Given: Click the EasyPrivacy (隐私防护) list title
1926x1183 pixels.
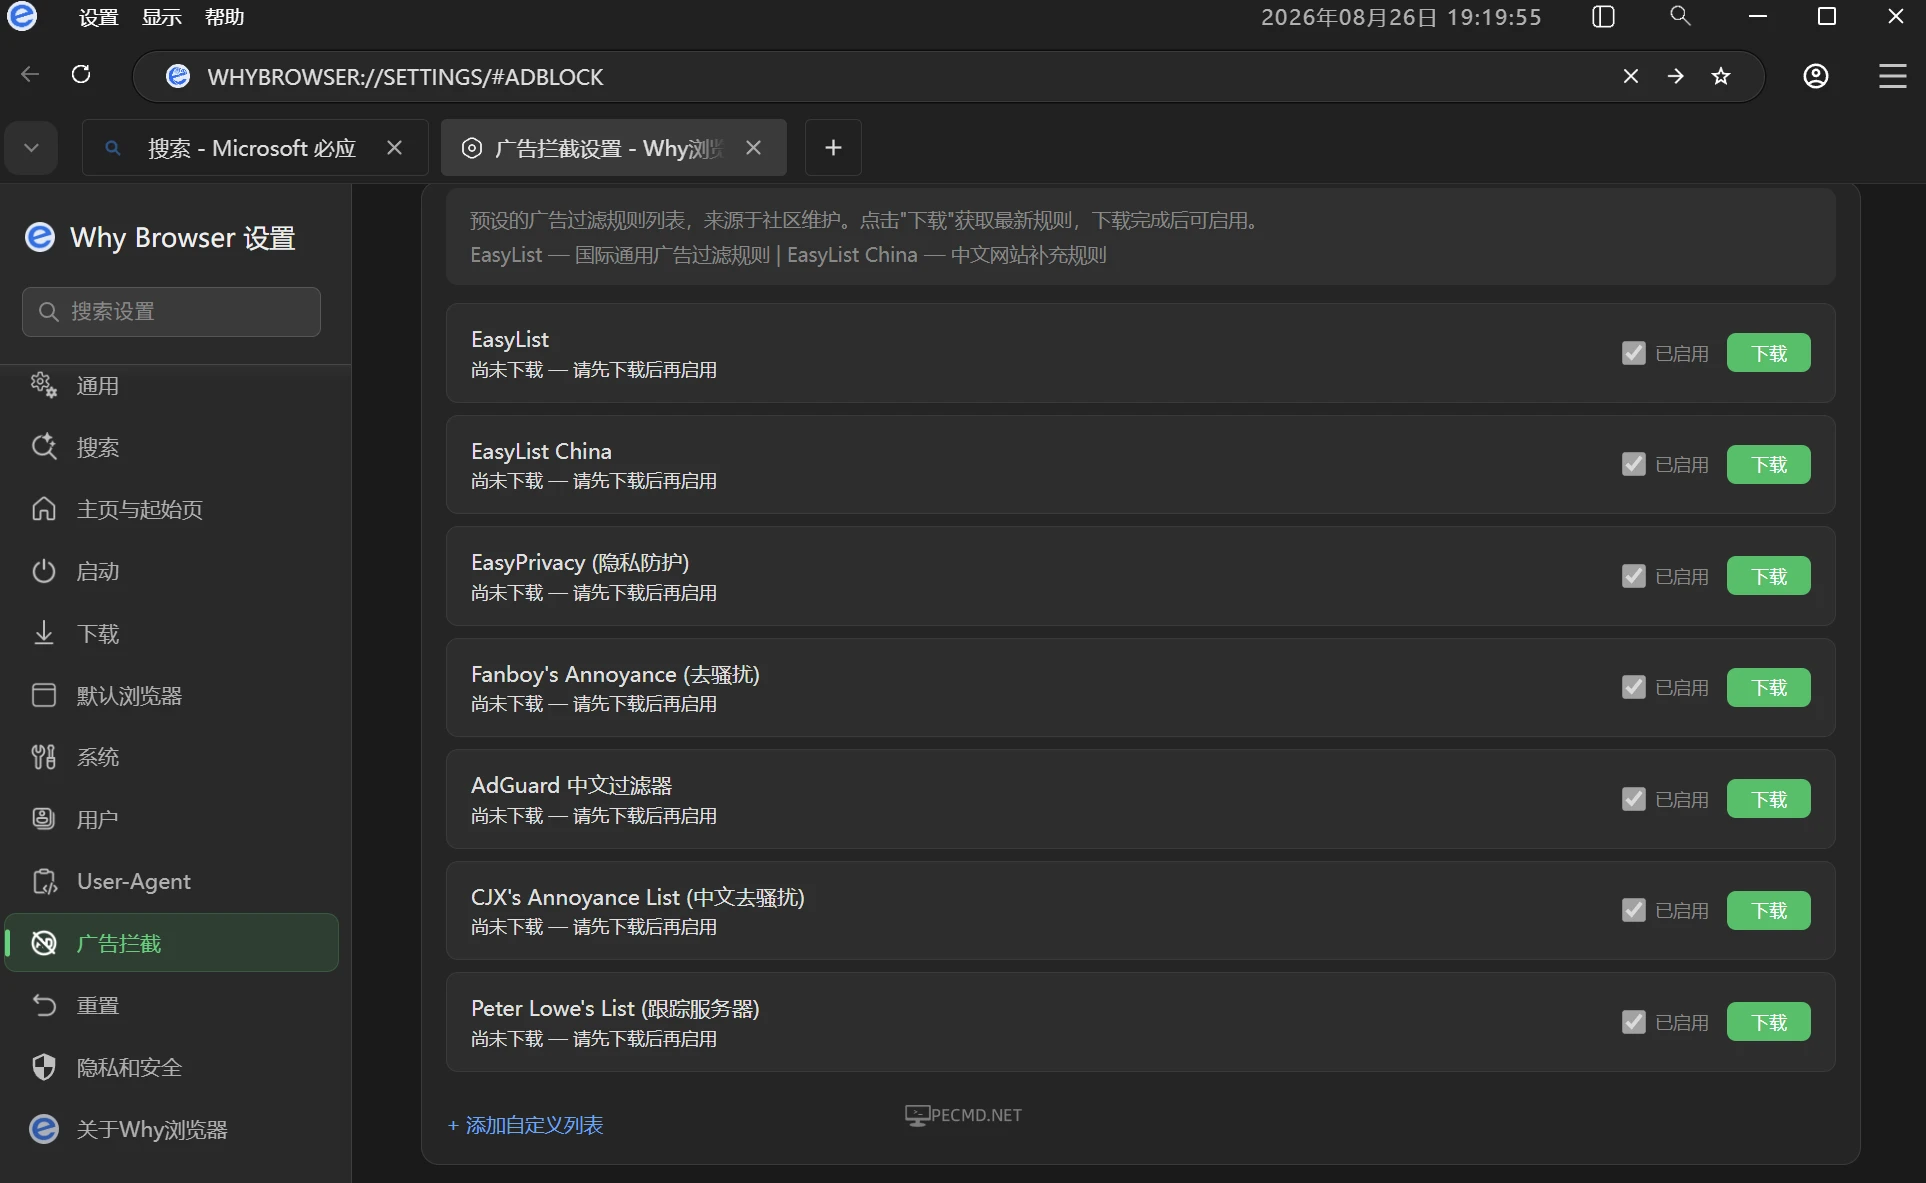Looking at the screenshot, I should [x=580, y=563].
